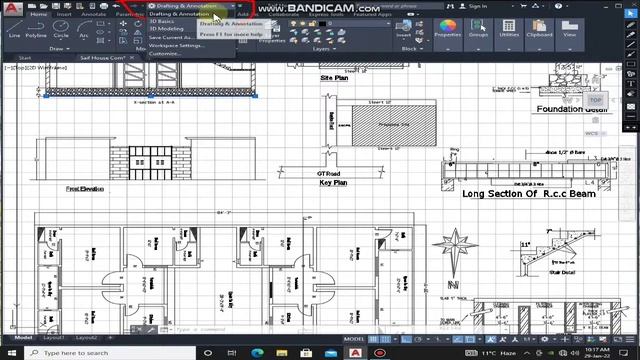Screen dimensions: 640x360
Task: Click the Sign In button
Action: click(473, 6)
